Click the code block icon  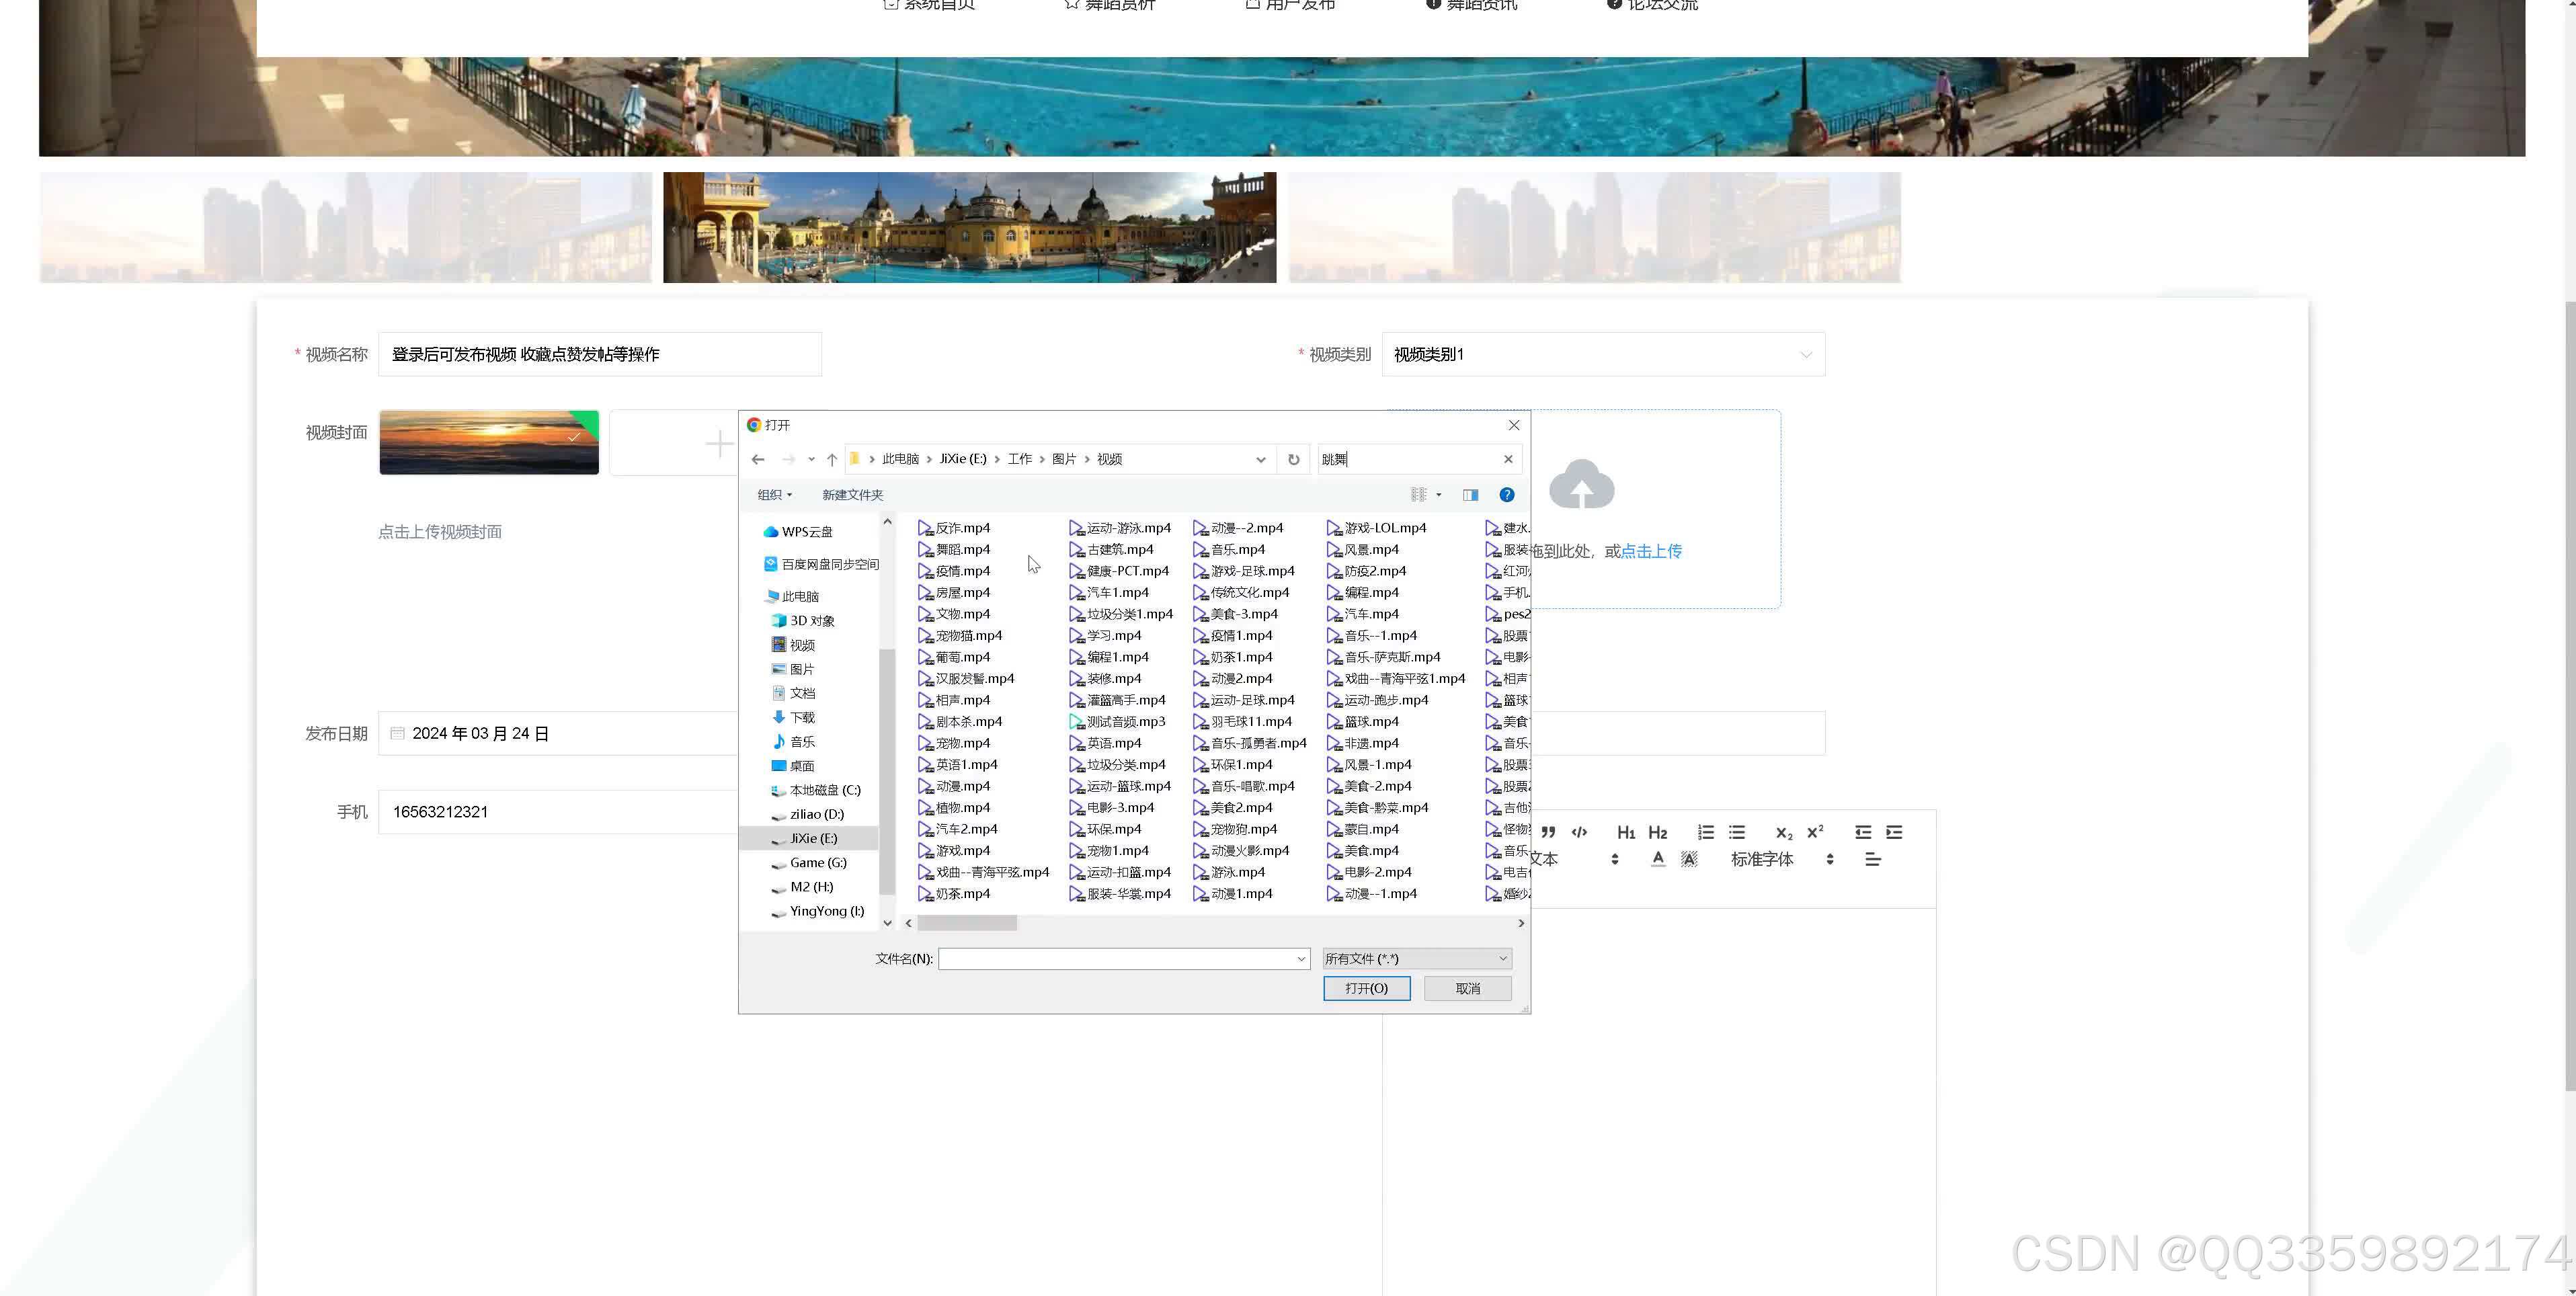coord(1579,832)
